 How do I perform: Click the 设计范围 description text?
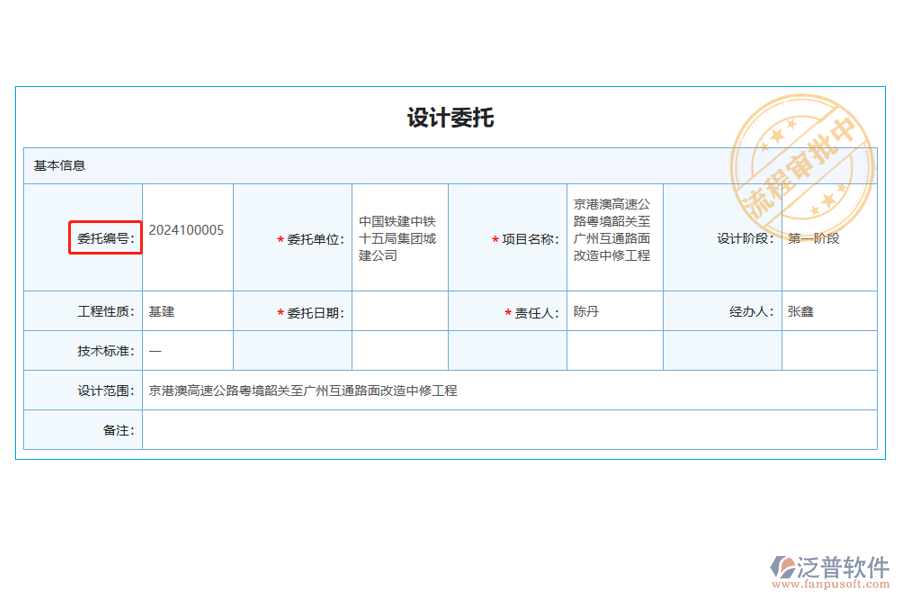coord(302,390)
